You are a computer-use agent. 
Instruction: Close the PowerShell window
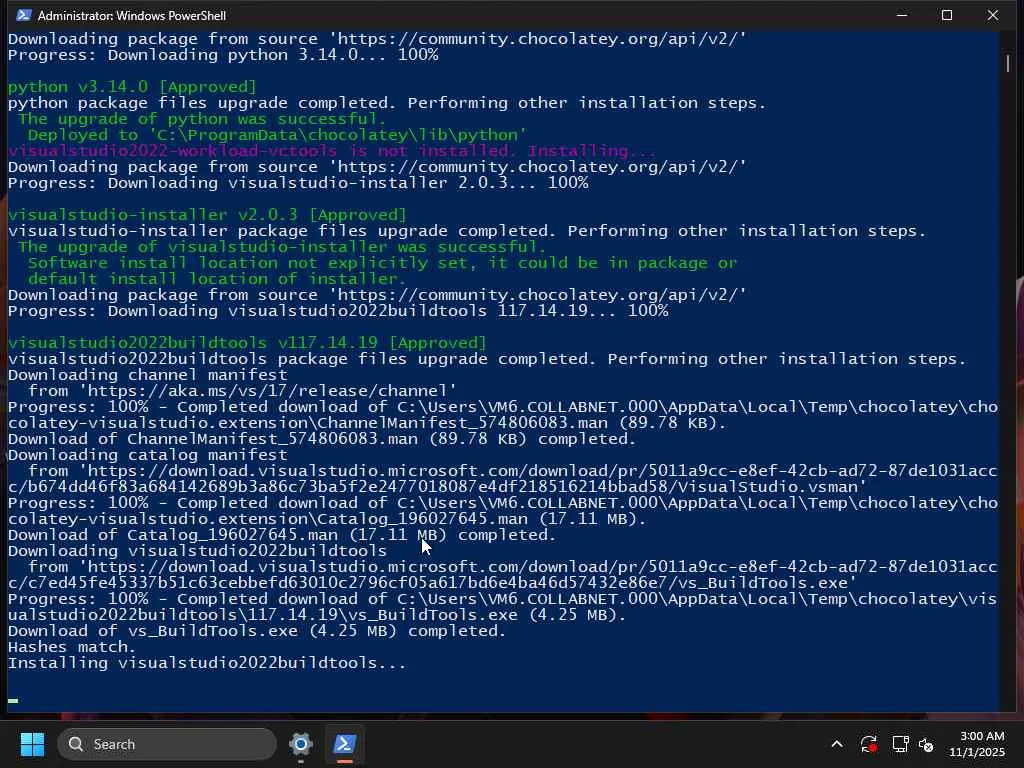click(993, 15)
